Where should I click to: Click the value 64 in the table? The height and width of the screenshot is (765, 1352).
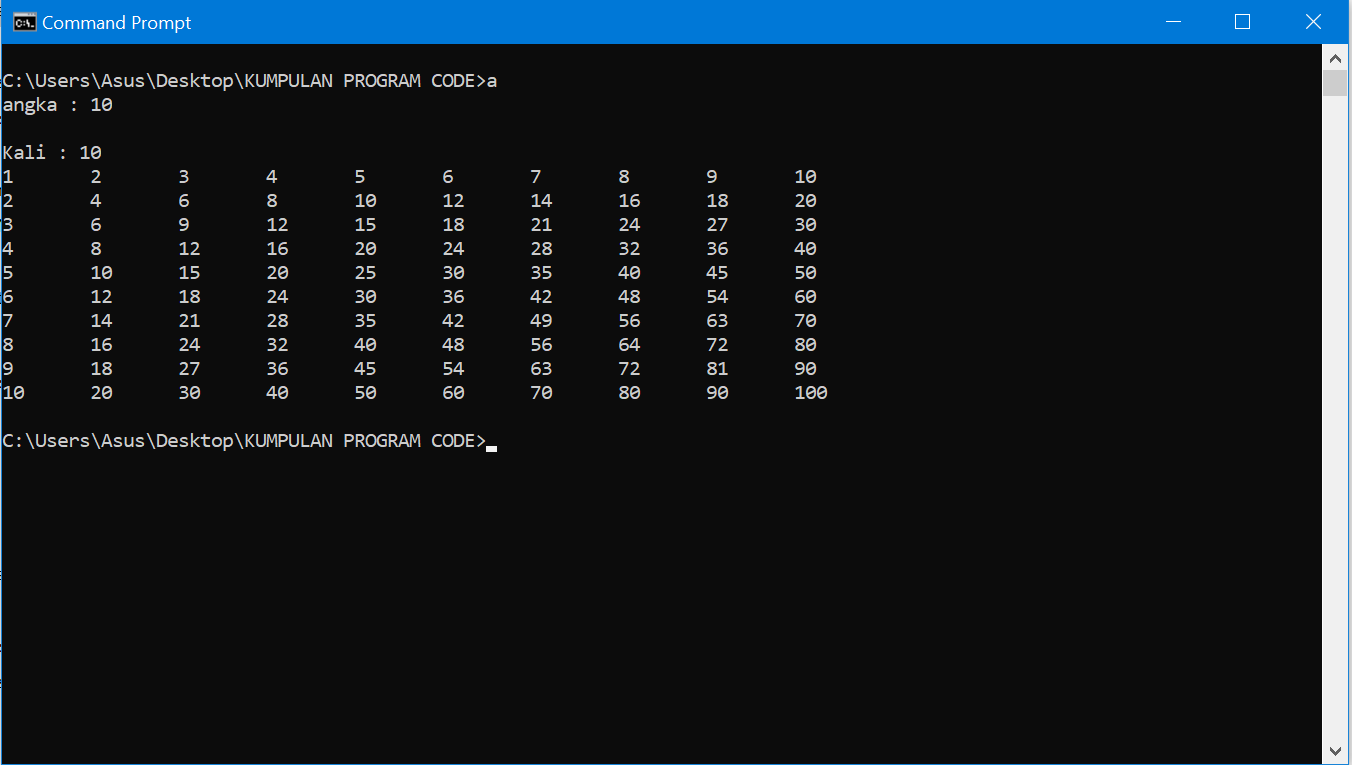[629, 345]
